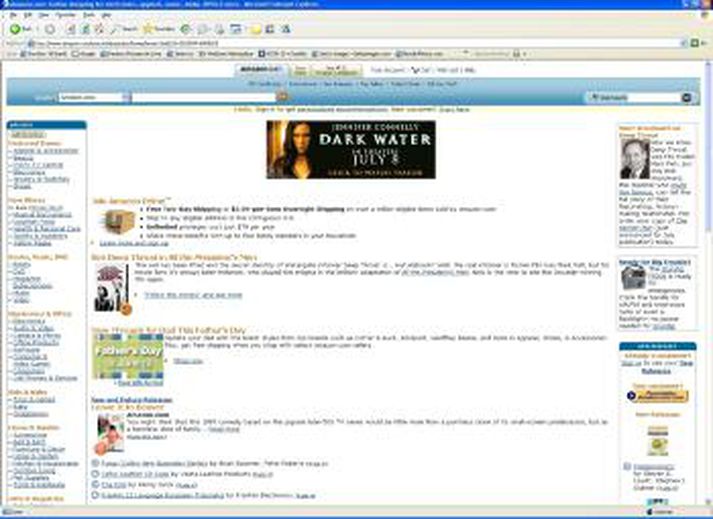Click the Dark Water movie banner
This screenshot has height=519, width=713.
[x=351, y=150]
